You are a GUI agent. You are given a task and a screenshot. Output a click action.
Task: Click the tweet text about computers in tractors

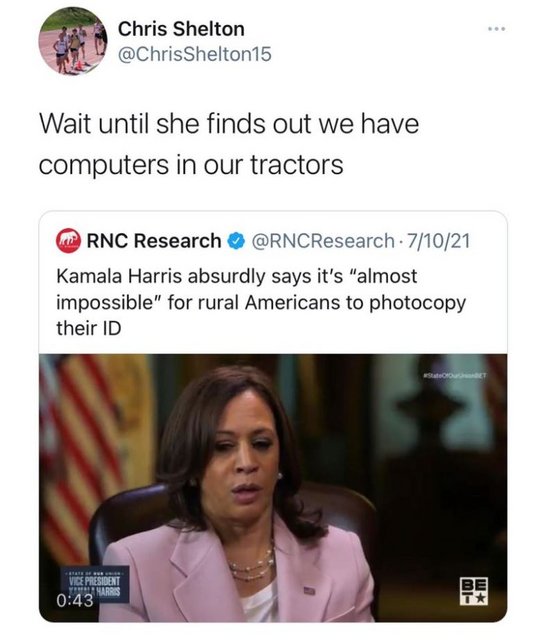[x=229, y=144]
